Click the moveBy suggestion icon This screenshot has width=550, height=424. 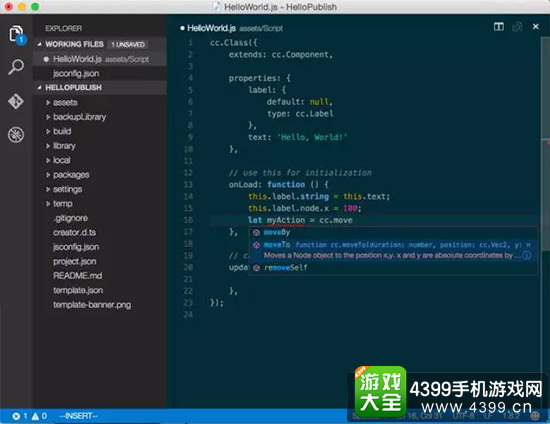(x=256, y=233)
